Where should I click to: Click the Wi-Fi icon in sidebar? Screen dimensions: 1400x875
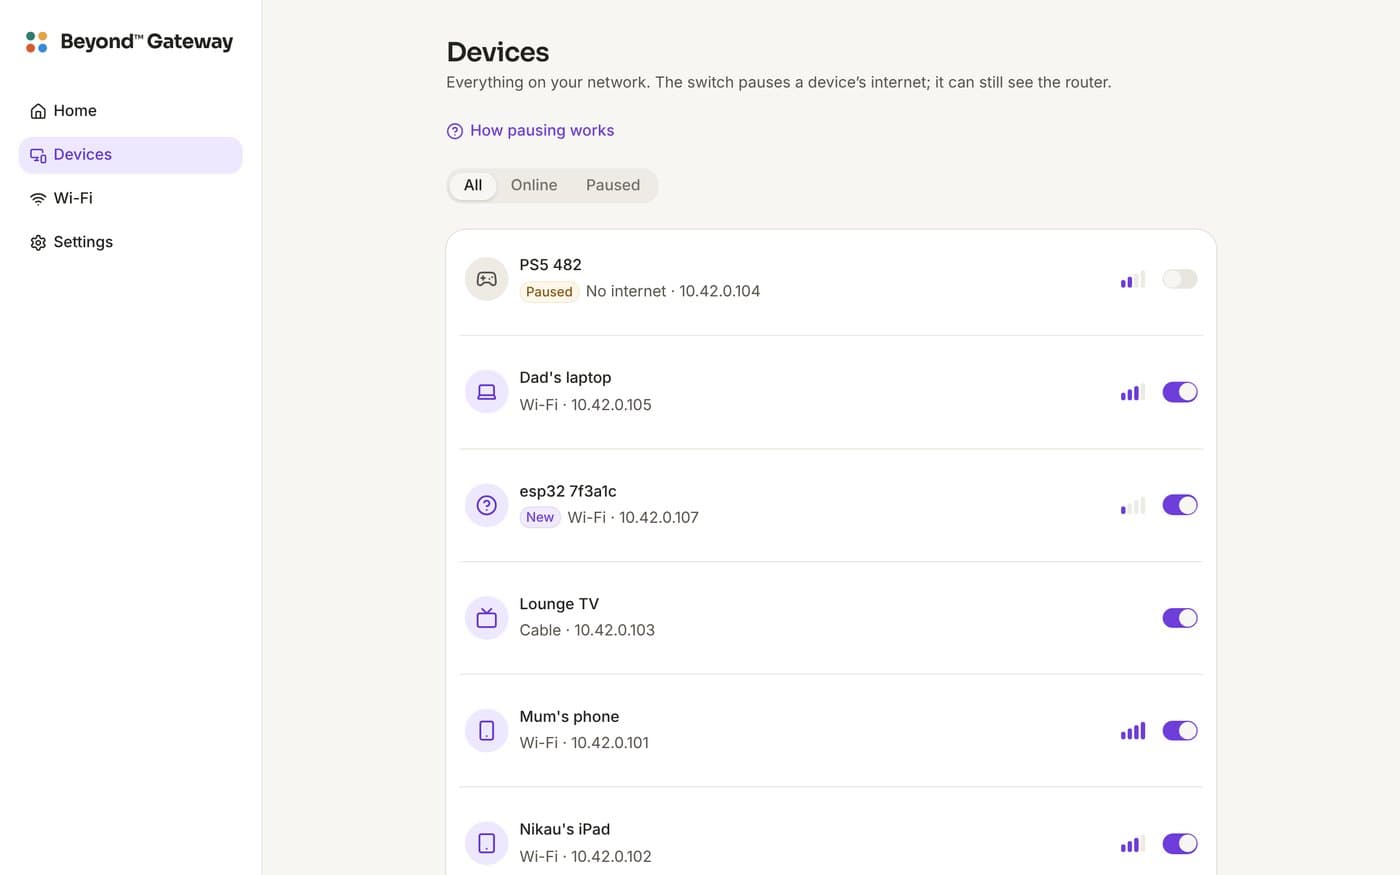tap(38, 199)
